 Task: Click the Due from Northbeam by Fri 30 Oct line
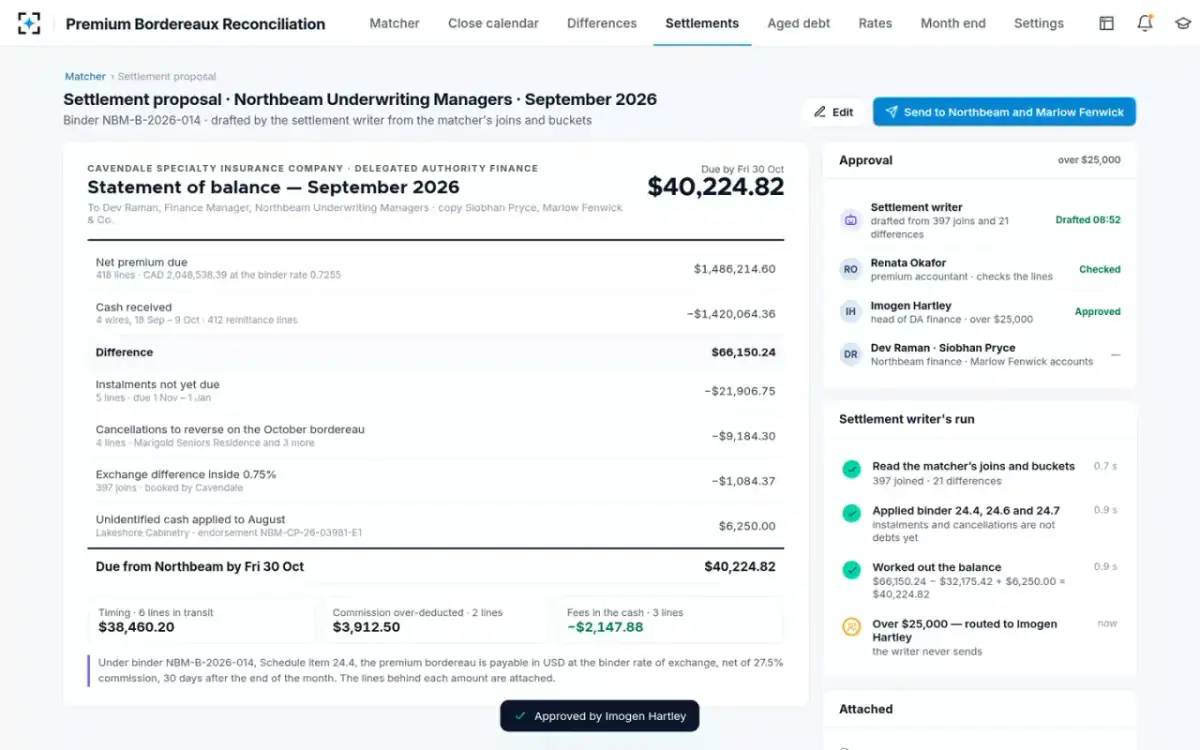(x=436, y=567)
